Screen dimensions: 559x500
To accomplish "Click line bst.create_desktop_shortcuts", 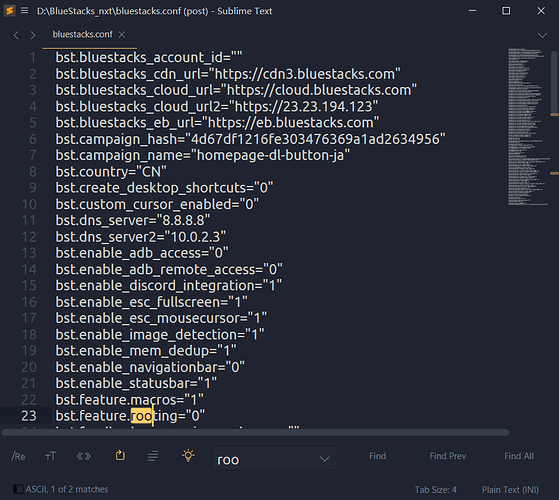I will point(164,187).
